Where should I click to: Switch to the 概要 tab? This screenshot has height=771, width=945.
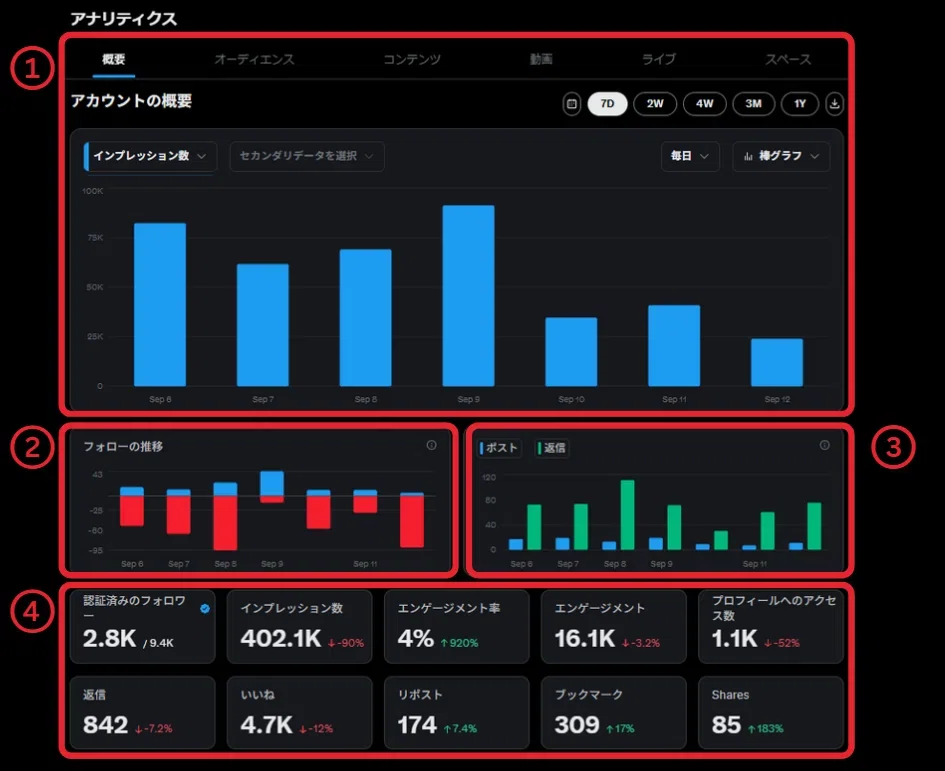pyautogui.click(x=113, y=59)
